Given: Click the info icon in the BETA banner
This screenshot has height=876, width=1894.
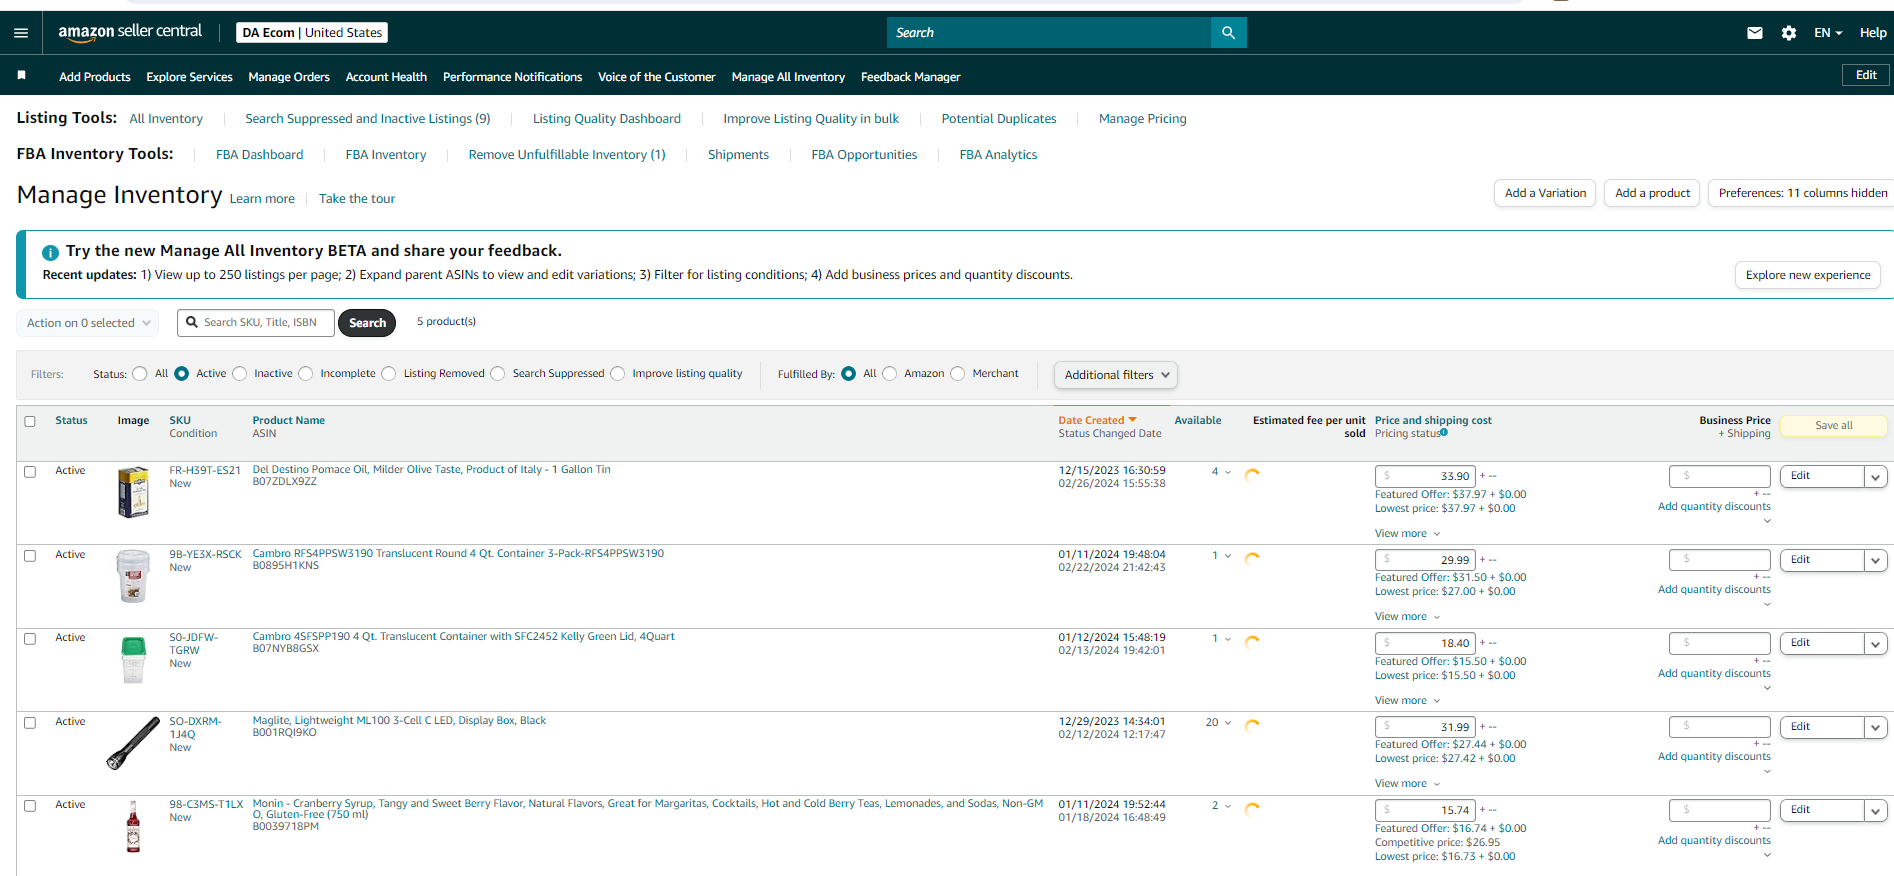Looking at the screenshot, I should pyautogui.click(x=50, y=252).
